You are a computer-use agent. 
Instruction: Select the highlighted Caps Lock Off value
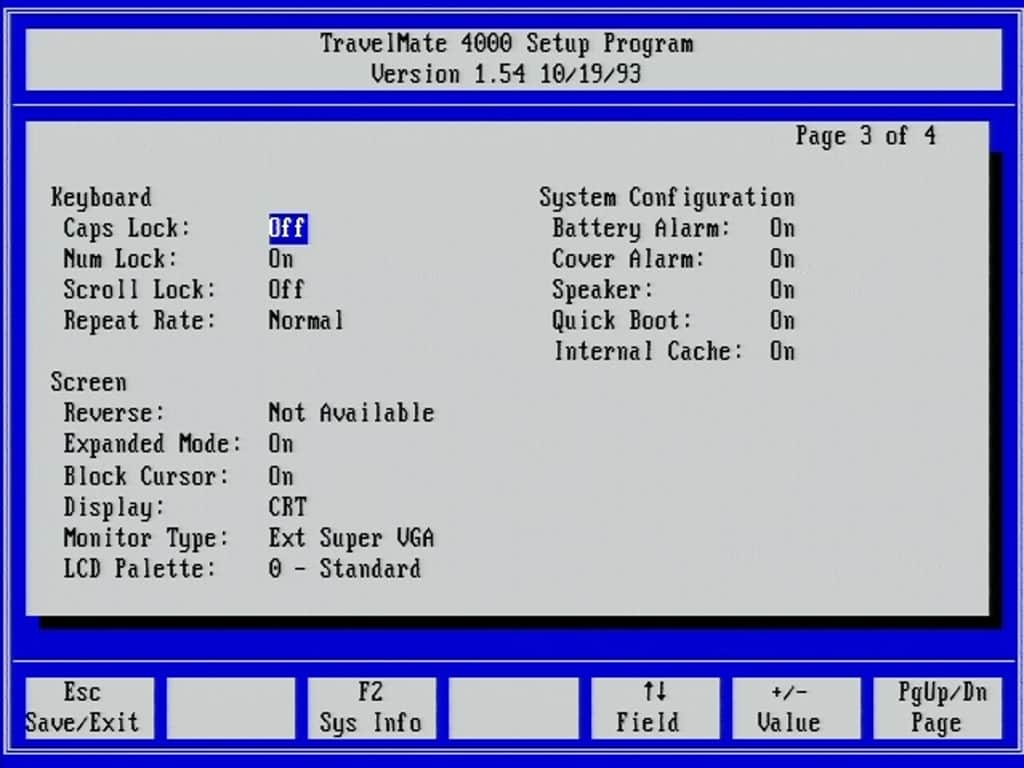288,228
